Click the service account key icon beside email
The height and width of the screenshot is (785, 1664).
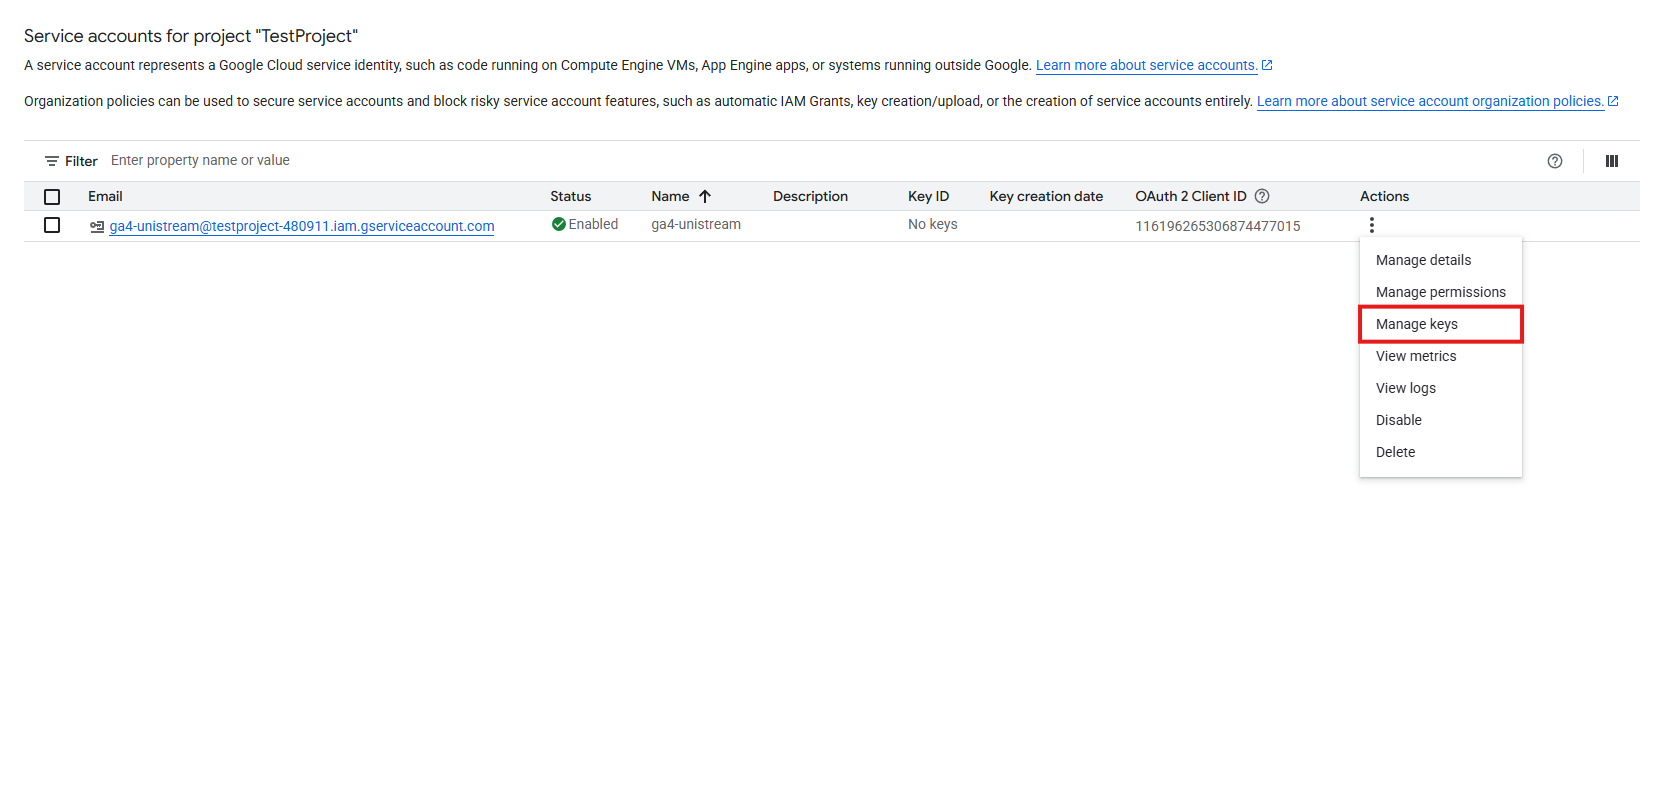point(97,226)
